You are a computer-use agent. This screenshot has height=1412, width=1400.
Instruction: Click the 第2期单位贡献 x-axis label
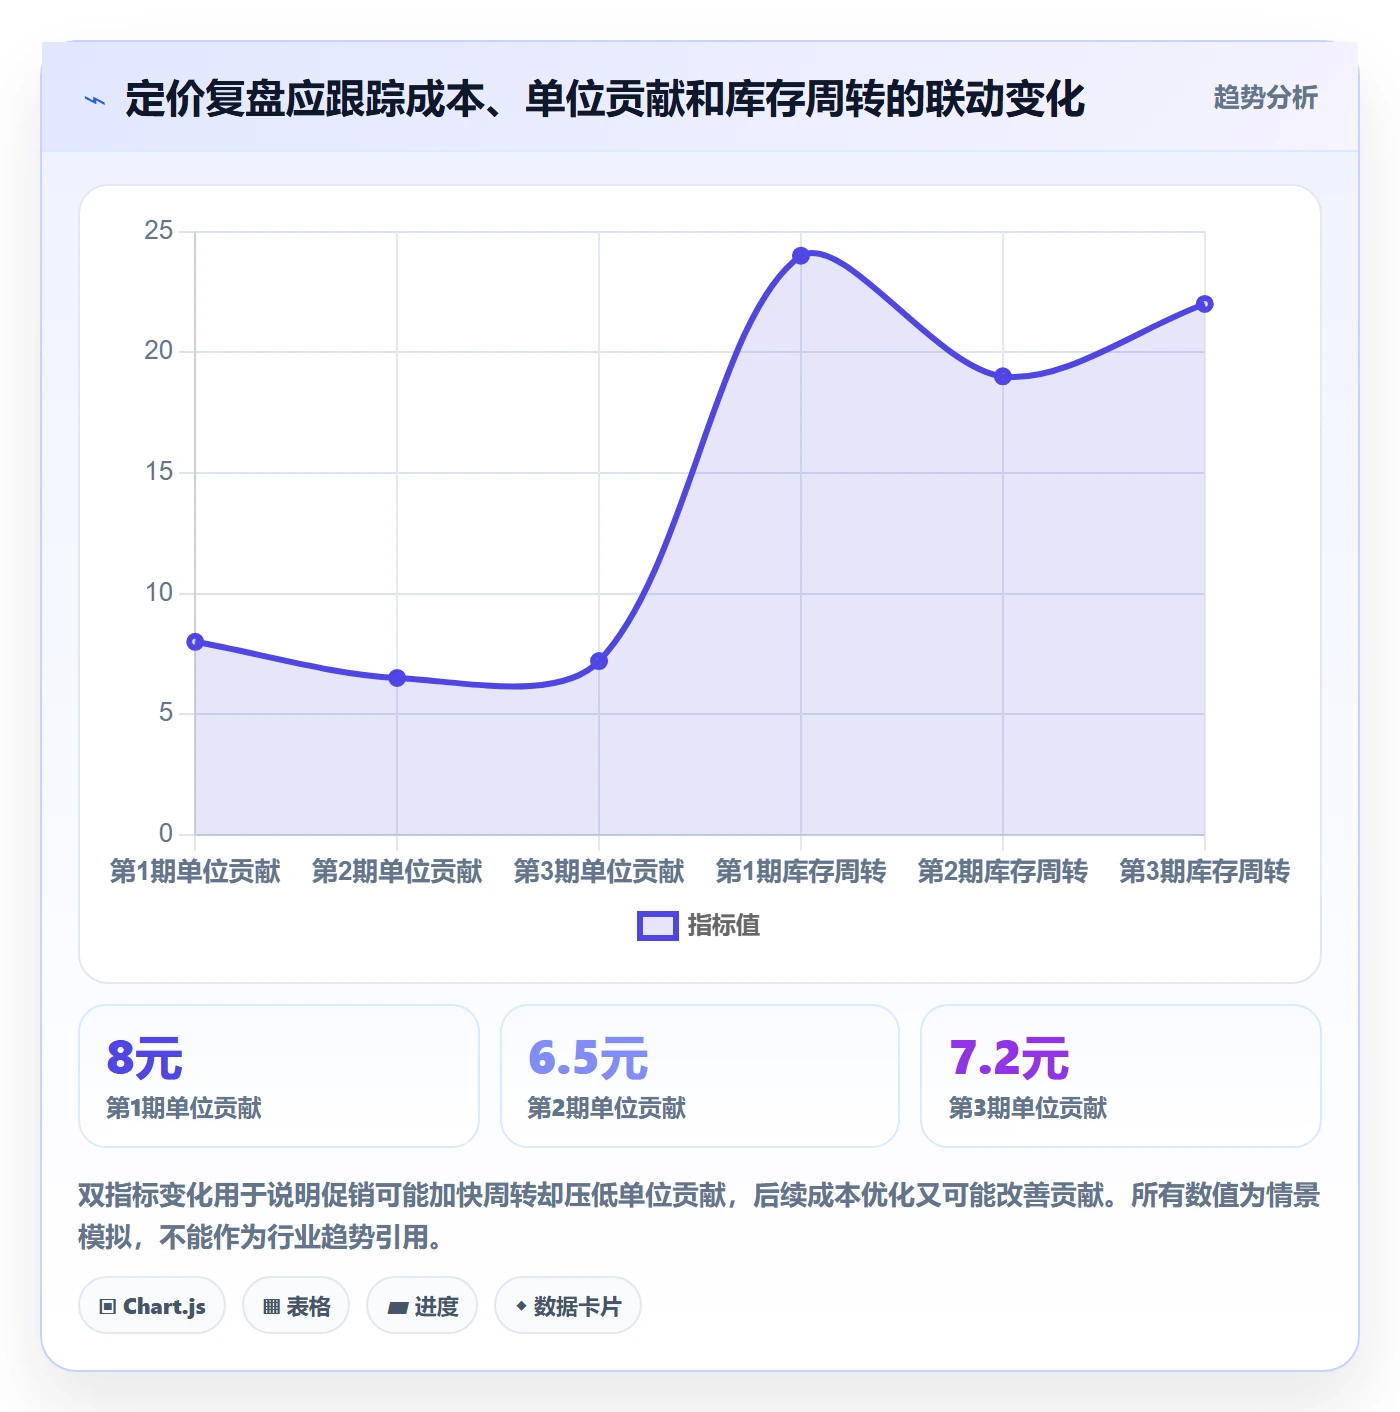pyautogui.click(x=397, y=872)
